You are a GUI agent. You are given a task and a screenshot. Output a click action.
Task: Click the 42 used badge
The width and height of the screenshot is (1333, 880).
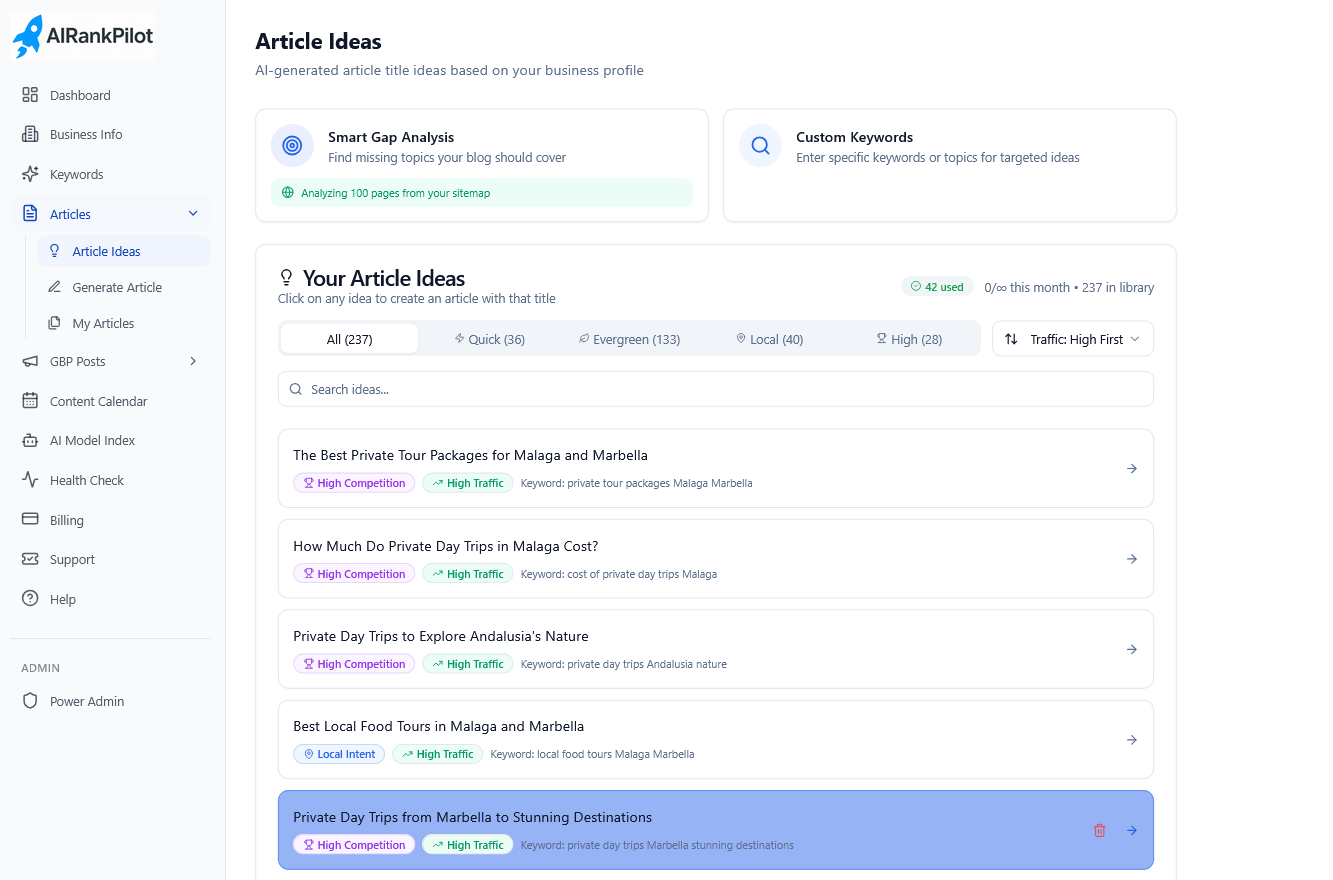pos(937,286)
